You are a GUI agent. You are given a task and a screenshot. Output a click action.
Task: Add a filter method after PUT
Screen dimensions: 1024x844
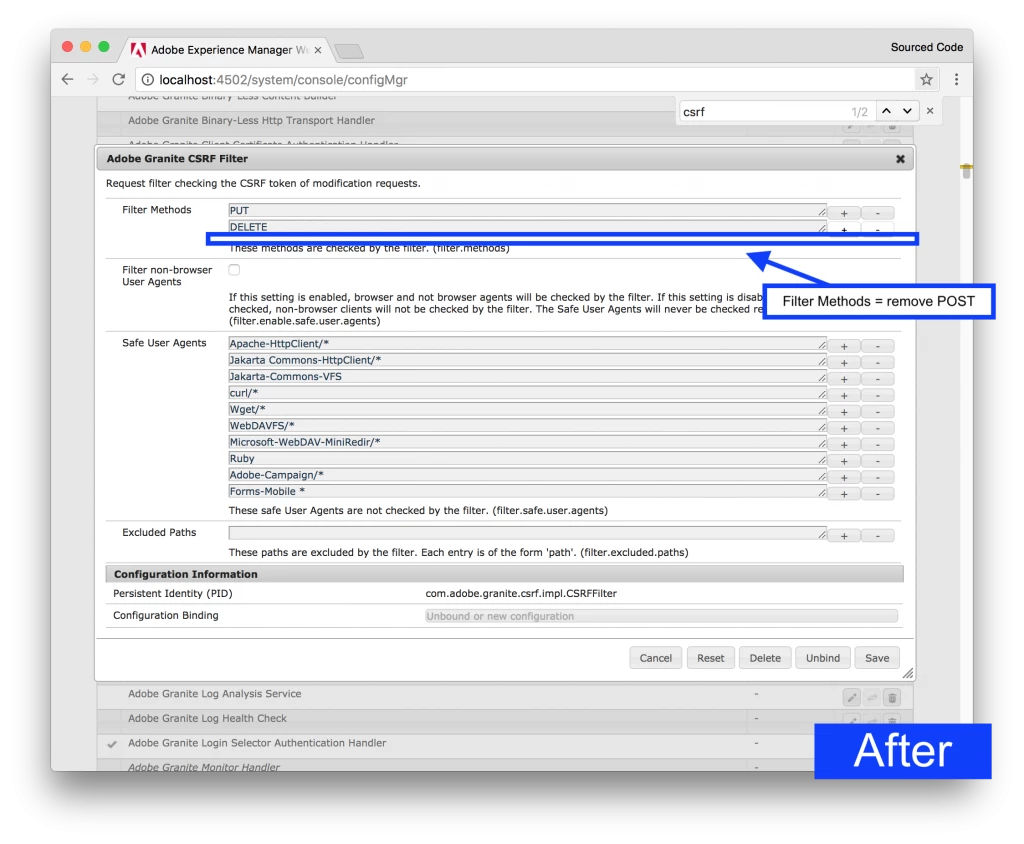point(844,214)
